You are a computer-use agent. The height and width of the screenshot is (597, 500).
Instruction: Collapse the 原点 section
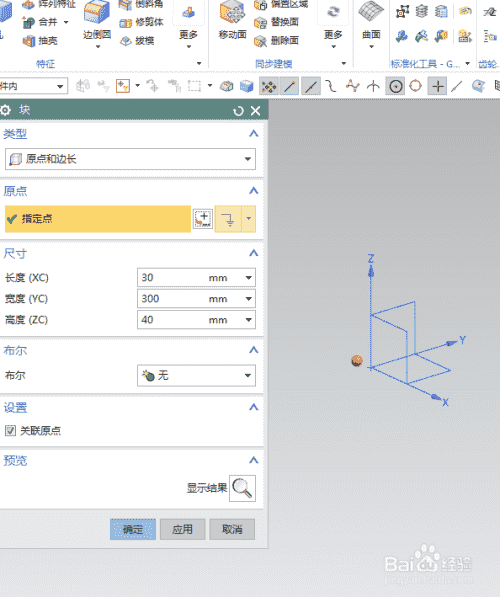(x=253, y=191)
